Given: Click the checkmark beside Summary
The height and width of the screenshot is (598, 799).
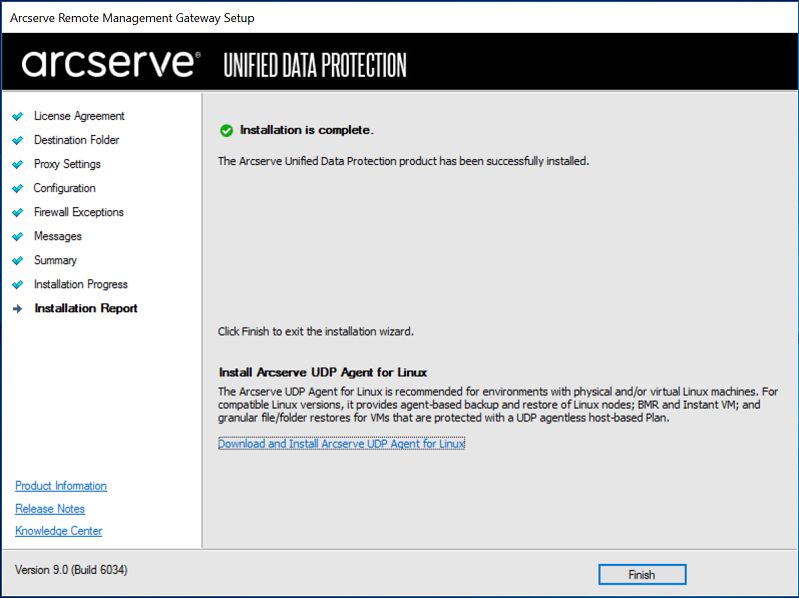Looking at the screenshot, I should tap(18, 260).
